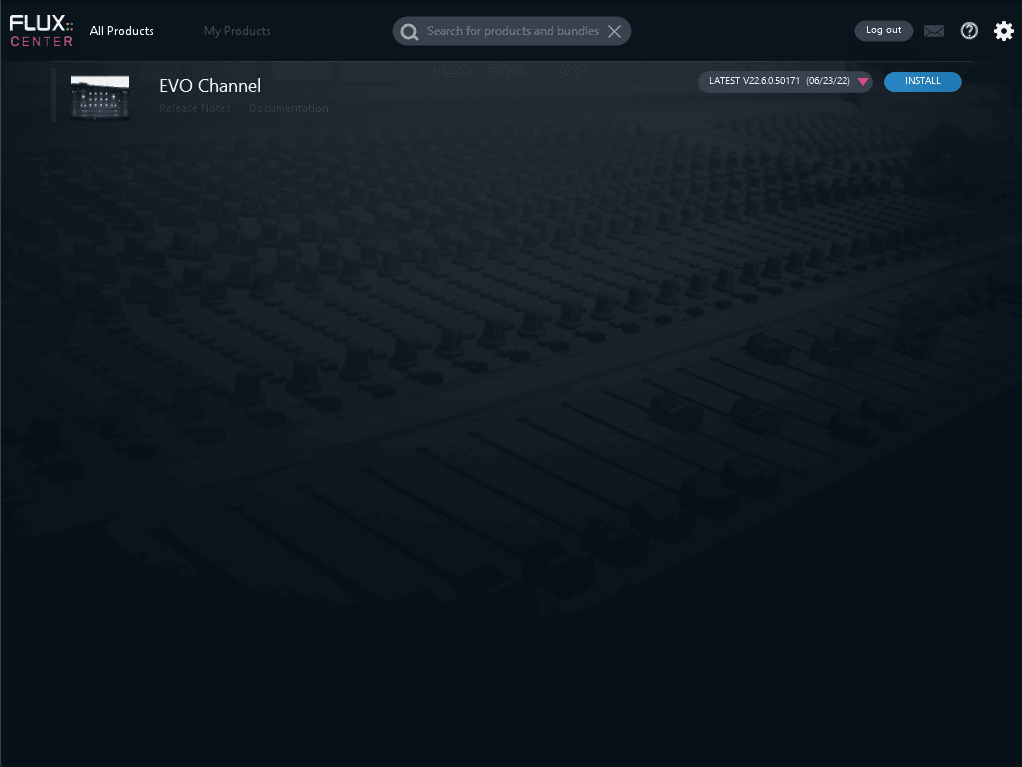Clear the search with the X icon
1022x767 pixels.
[614, 31]
